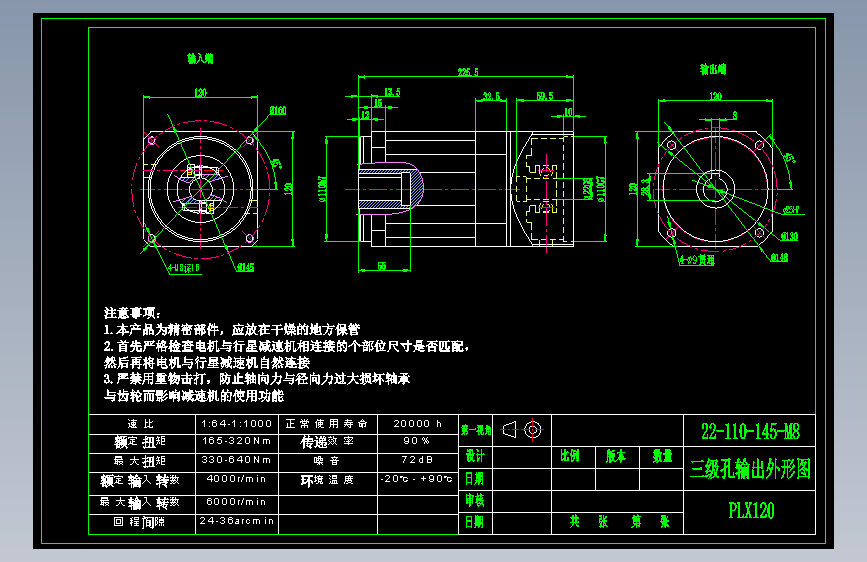Select the drawing number 22-110-145-M8

pyautogui.click(x=750, y=431)
